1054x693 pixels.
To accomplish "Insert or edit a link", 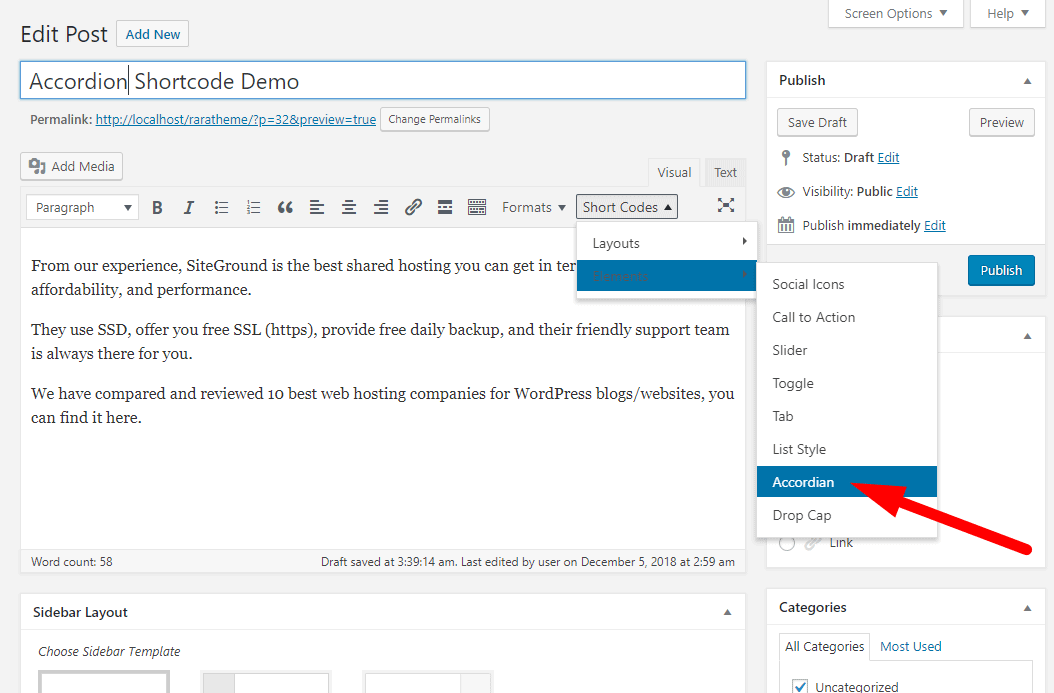I will [413, 208].
